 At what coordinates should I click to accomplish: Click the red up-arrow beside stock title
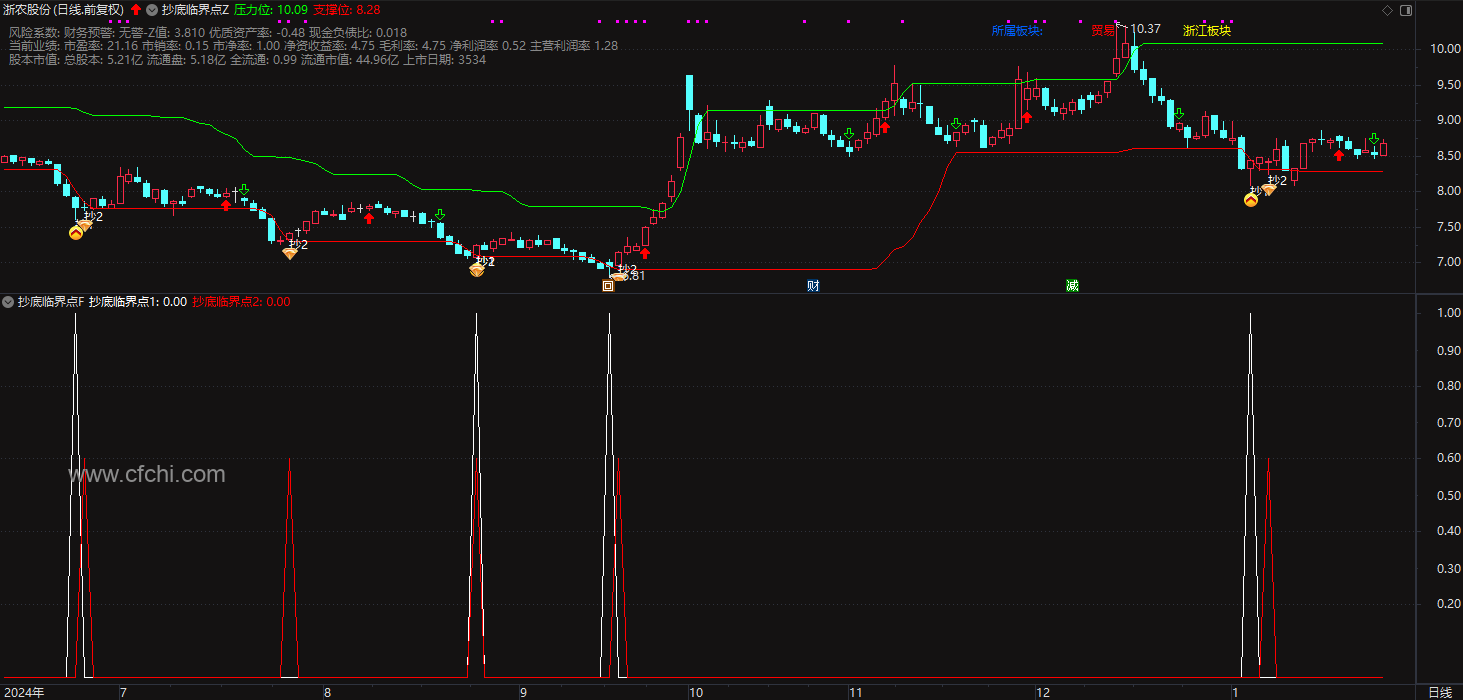(136, 10)
